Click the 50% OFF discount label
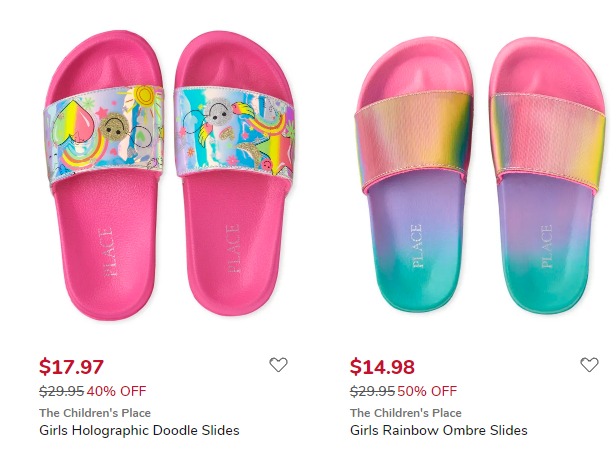Viewport: 616px width, 450px height. click(x=427, y=391)
